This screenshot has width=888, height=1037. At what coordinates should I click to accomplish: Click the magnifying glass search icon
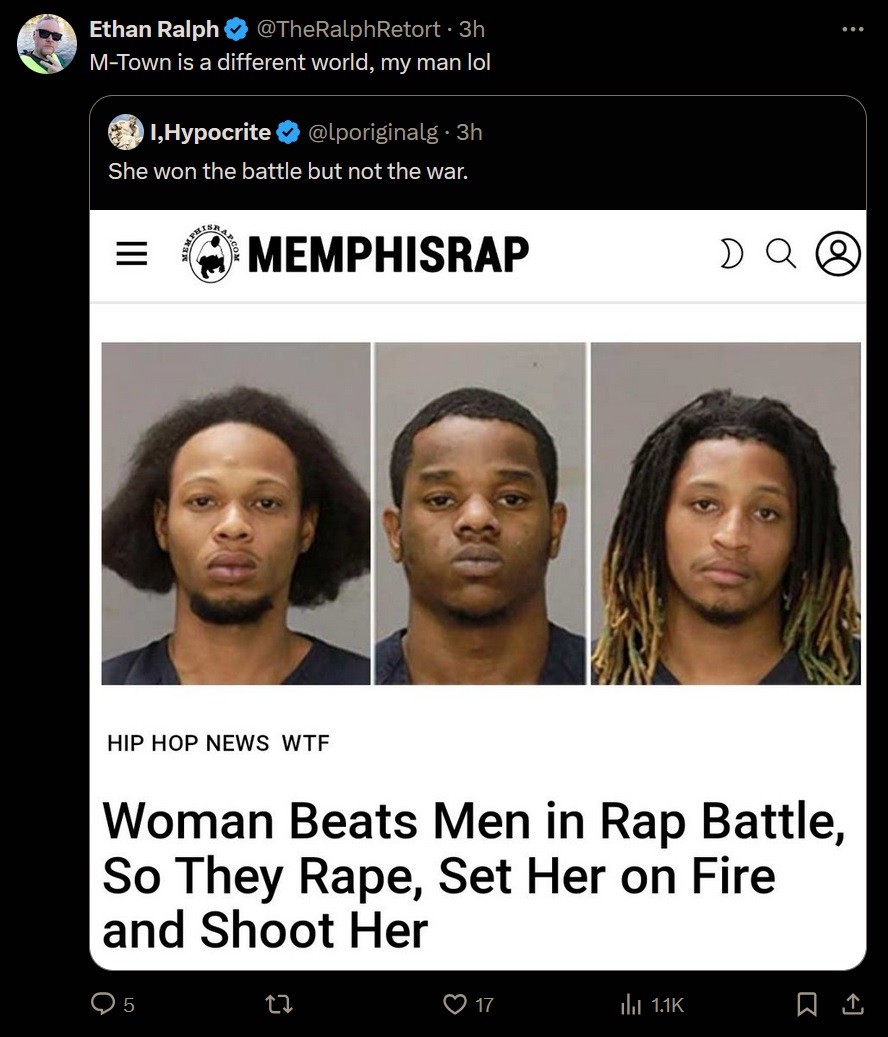point(781,254)
